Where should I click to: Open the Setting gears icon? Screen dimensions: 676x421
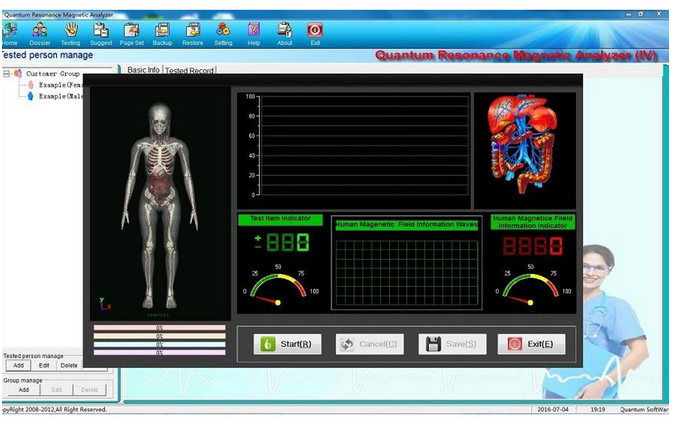click(223, 34)
